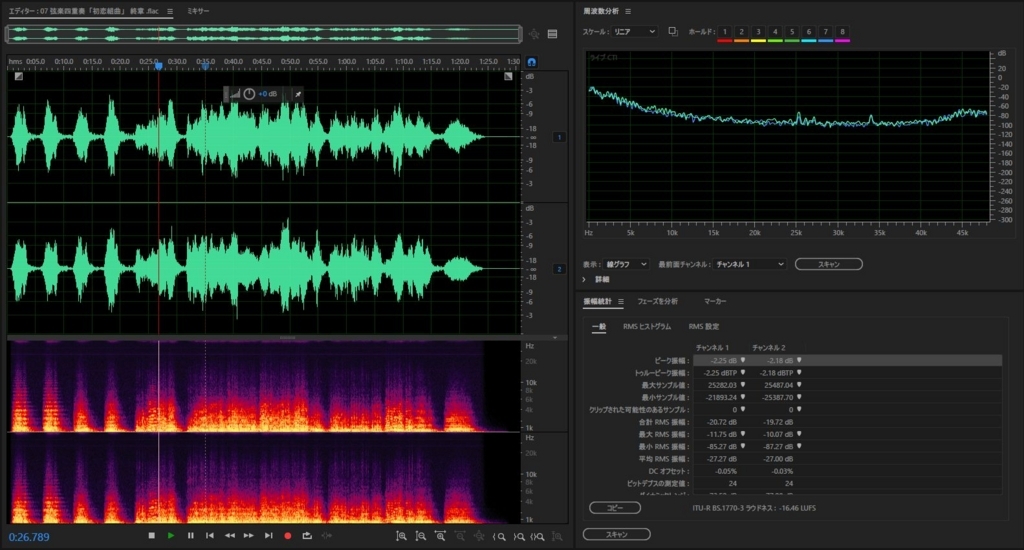This screenshot has height=550, width=1024.
Task: Click the red hold 1 color swatch
Action: (x=724, y=40)
